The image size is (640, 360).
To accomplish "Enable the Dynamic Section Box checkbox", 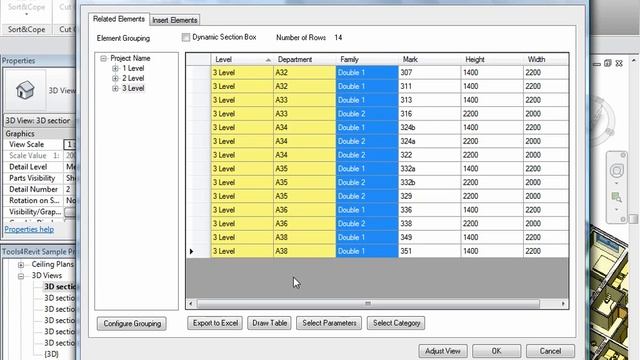I will 186,38.
